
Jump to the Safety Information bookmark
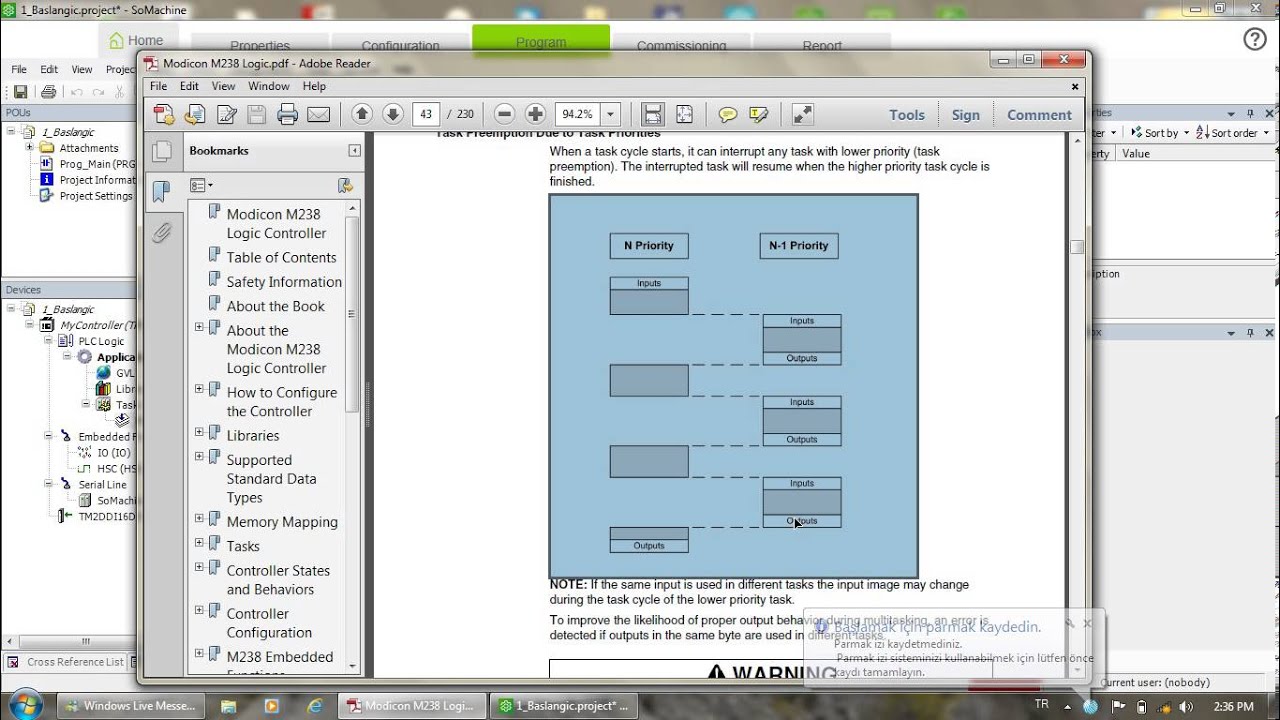click(x=284, y=282)
